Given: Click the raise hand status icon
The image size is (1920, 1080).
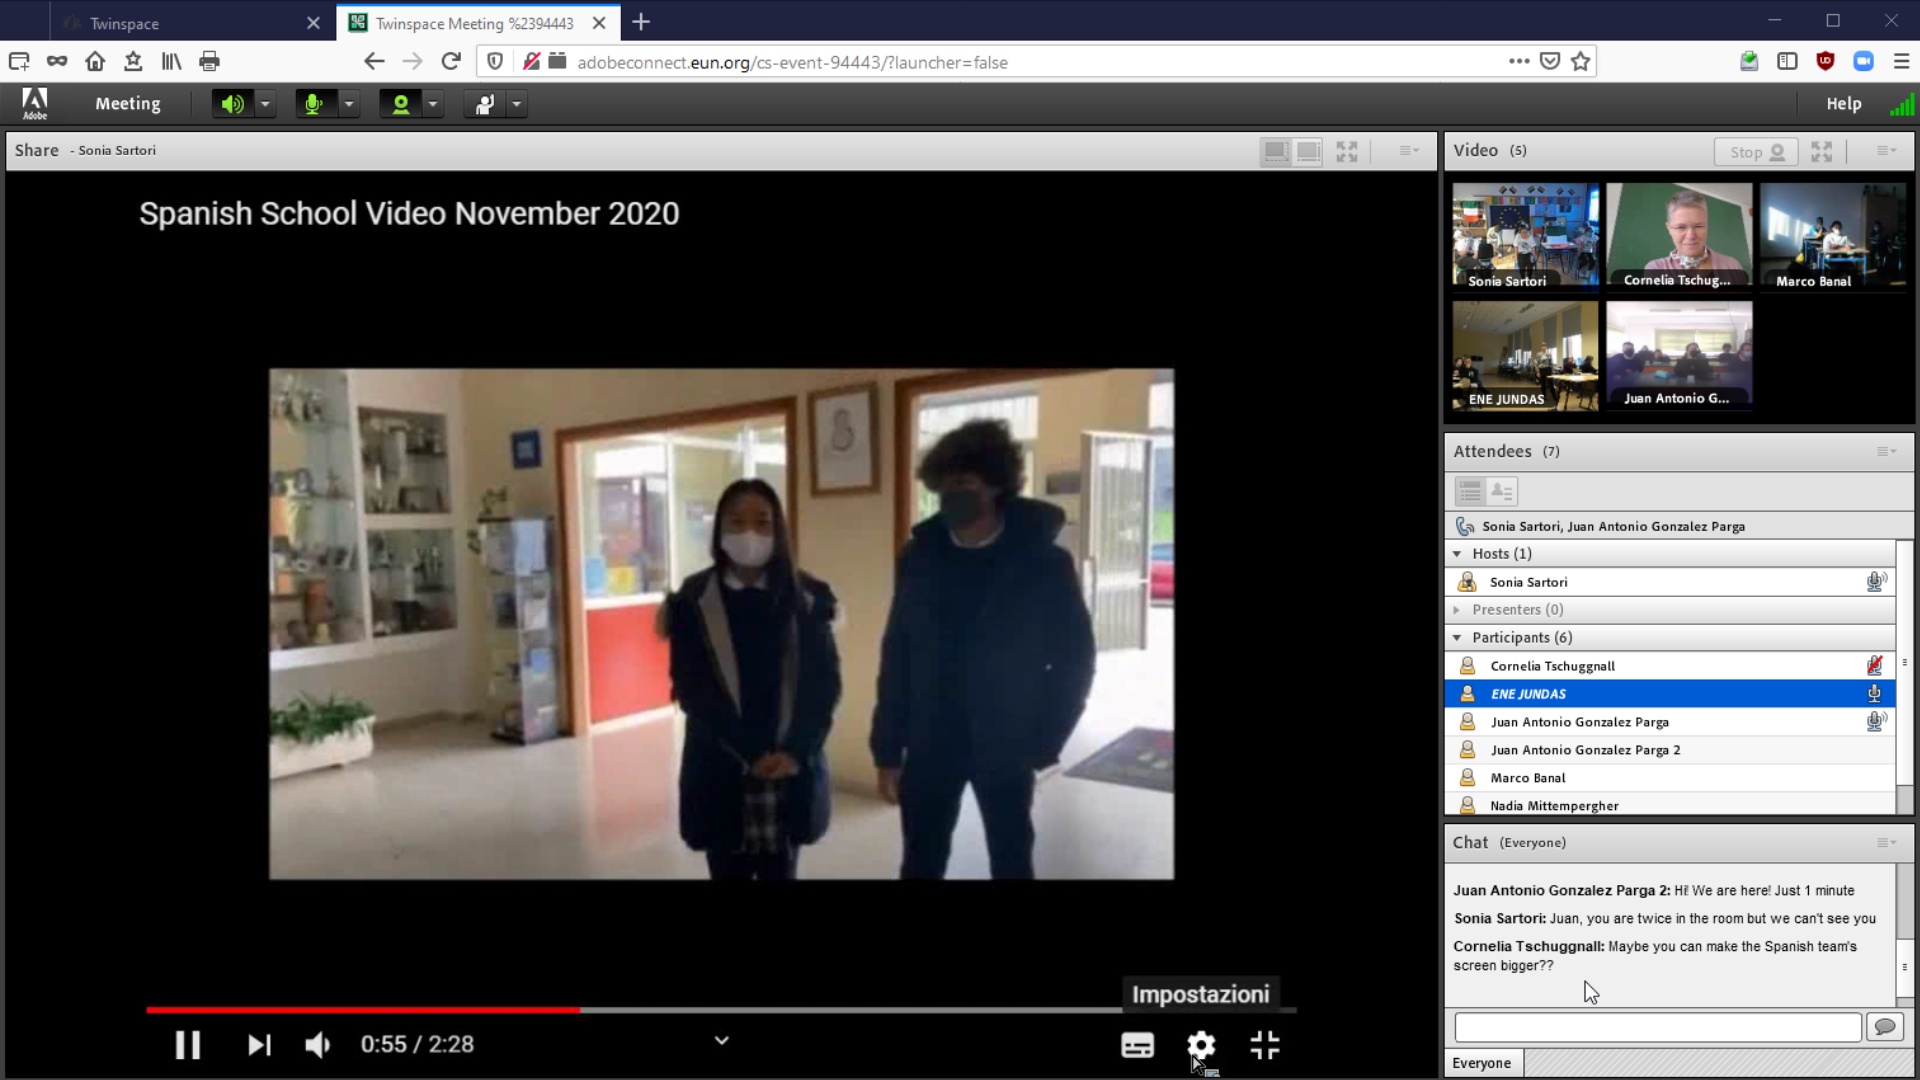Looking at the screenshot, I should [485, 104].
